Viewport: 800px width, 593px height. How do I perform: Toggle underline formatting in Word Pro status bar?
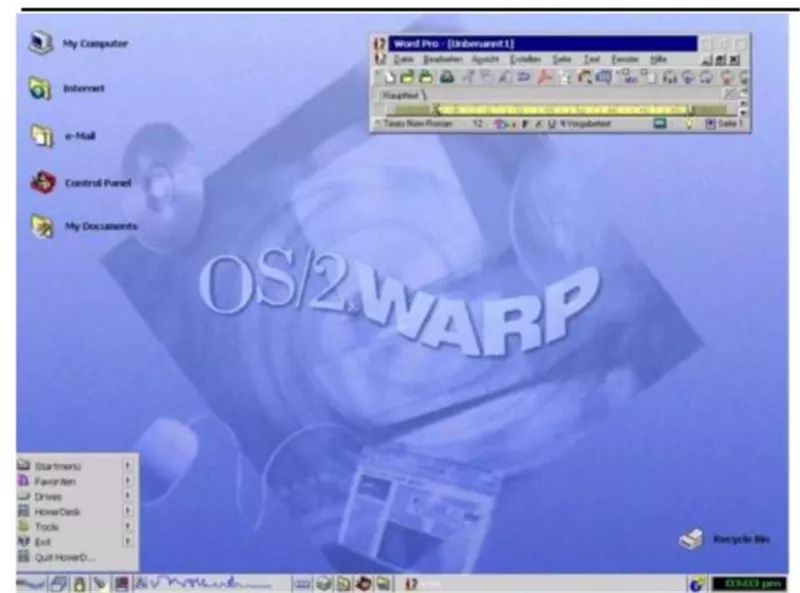pyautogui.click(x=552, y=124)
